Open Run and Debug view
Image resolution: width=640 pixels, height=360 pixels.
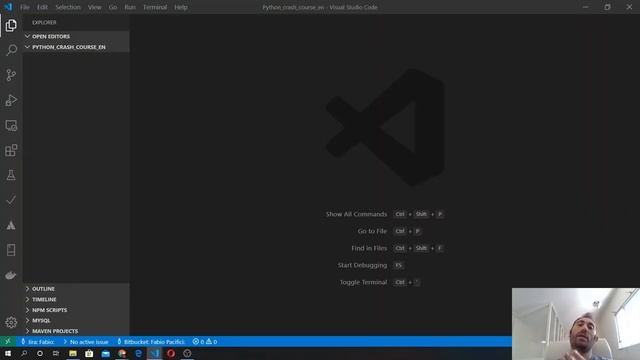click(11, 100)
